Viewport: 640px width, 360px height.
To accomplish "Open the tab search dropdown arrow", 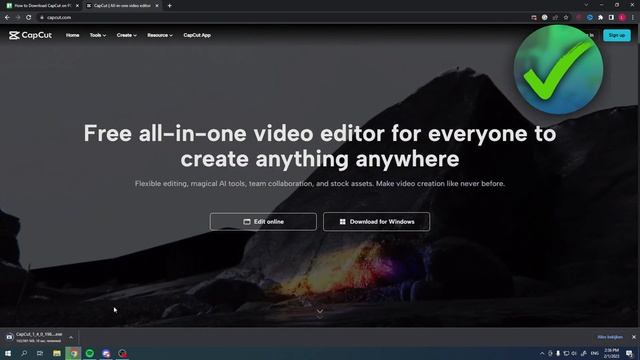I will pos(586,5).
